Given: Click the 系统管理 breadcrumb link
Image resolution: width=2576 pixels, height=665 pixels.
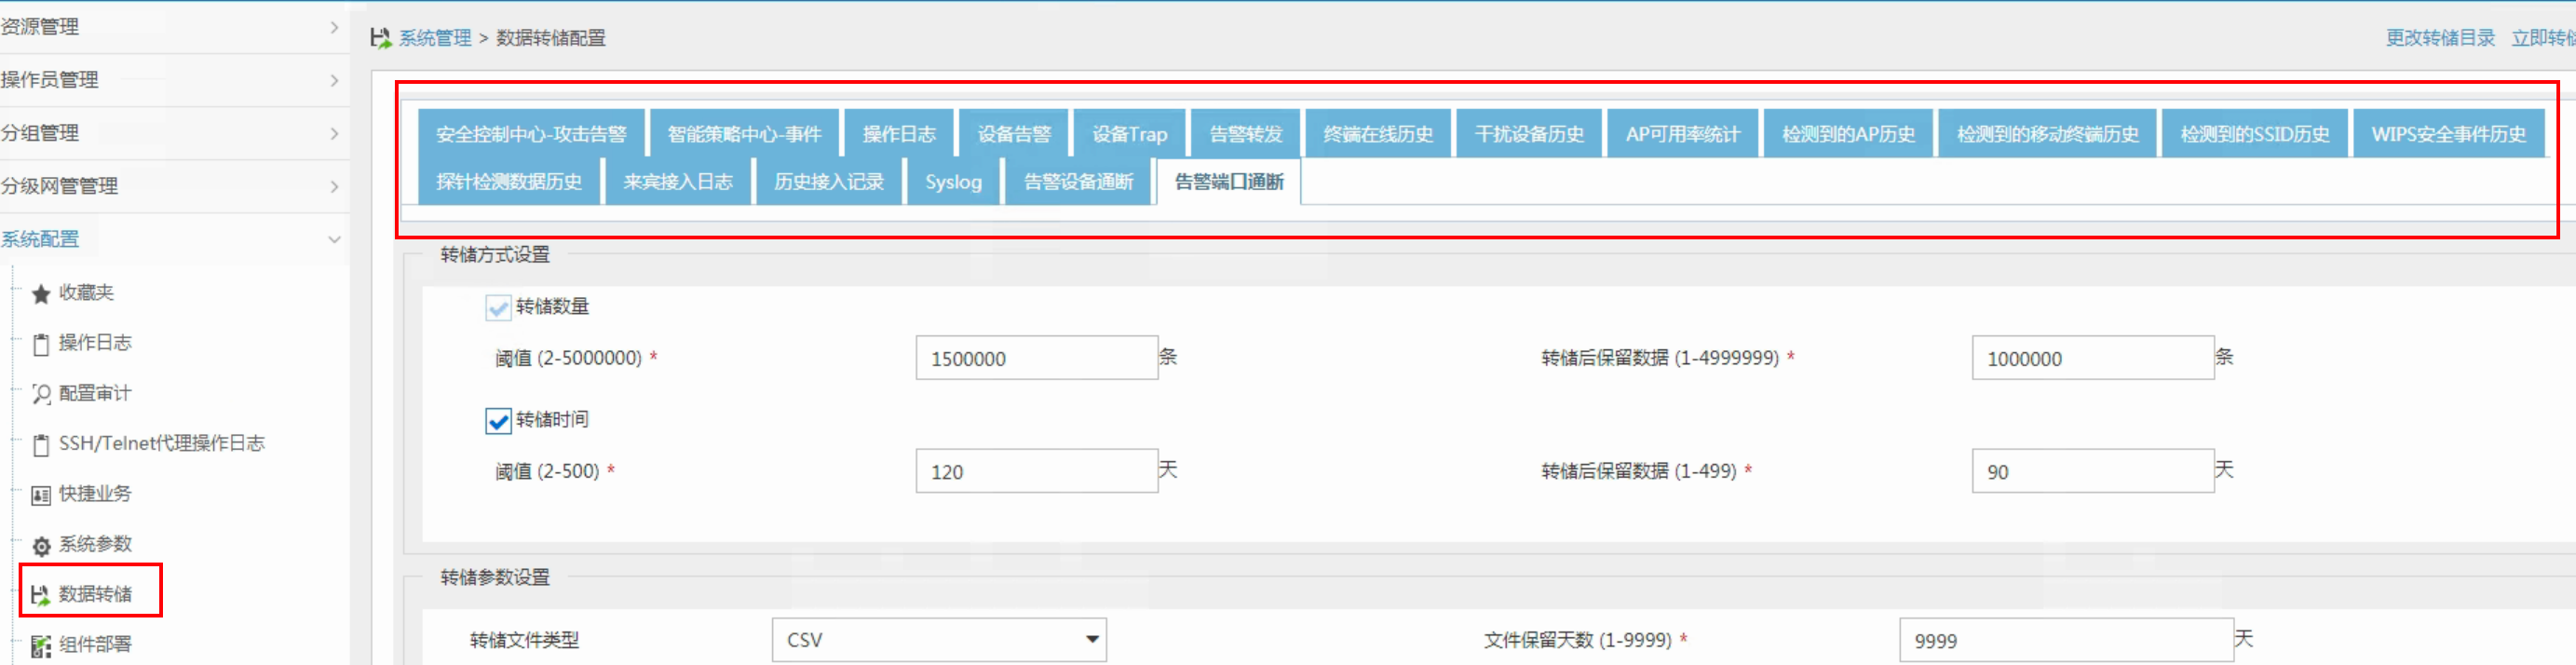Looking at the screenshot, I should coord(435,38).
